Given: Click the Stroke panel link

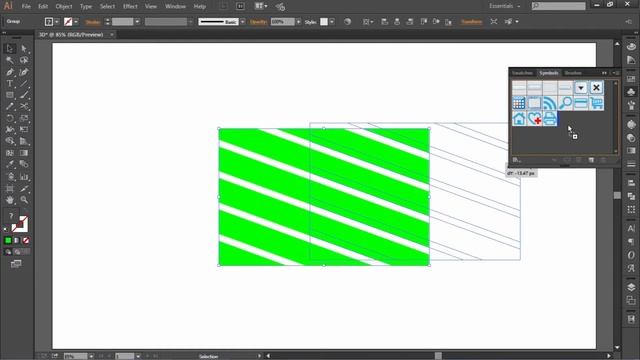Looking at the screenshot, I should [x=93, y=22].
